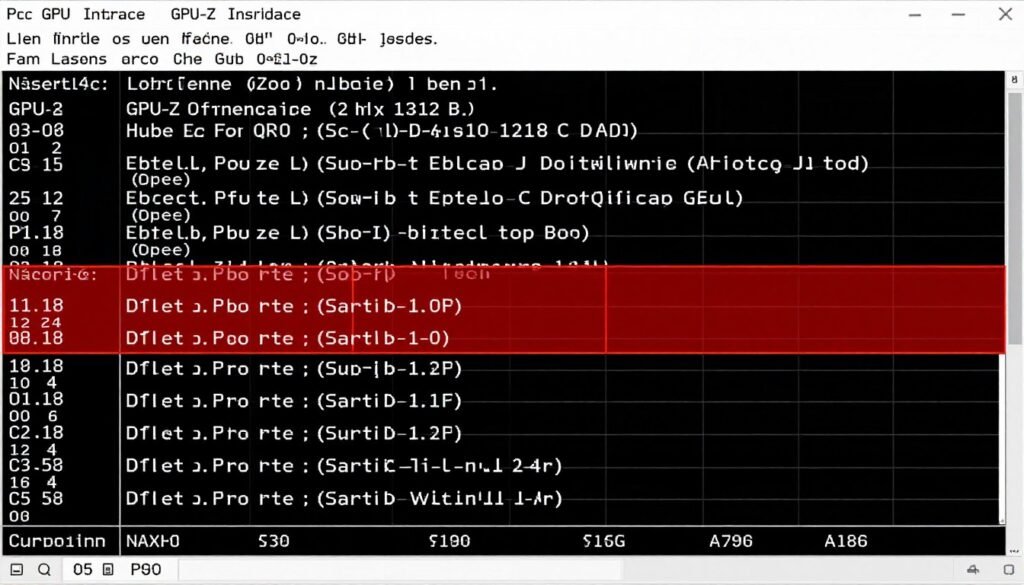Screen dimensions: 1024x585
Task: Click the printer-like icon at bottom right
Action: tap(973, 569)
